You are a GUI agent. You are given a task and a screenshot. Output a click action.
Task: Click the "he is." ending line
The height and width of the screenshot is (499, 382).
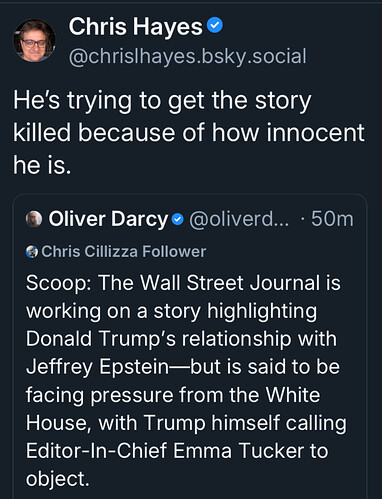42,165
